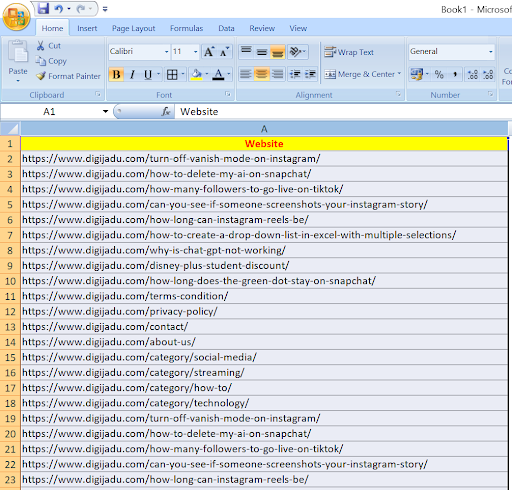Click Merge & Center
The width and height of the screenshot is (512, 490).
pos(359,74)
